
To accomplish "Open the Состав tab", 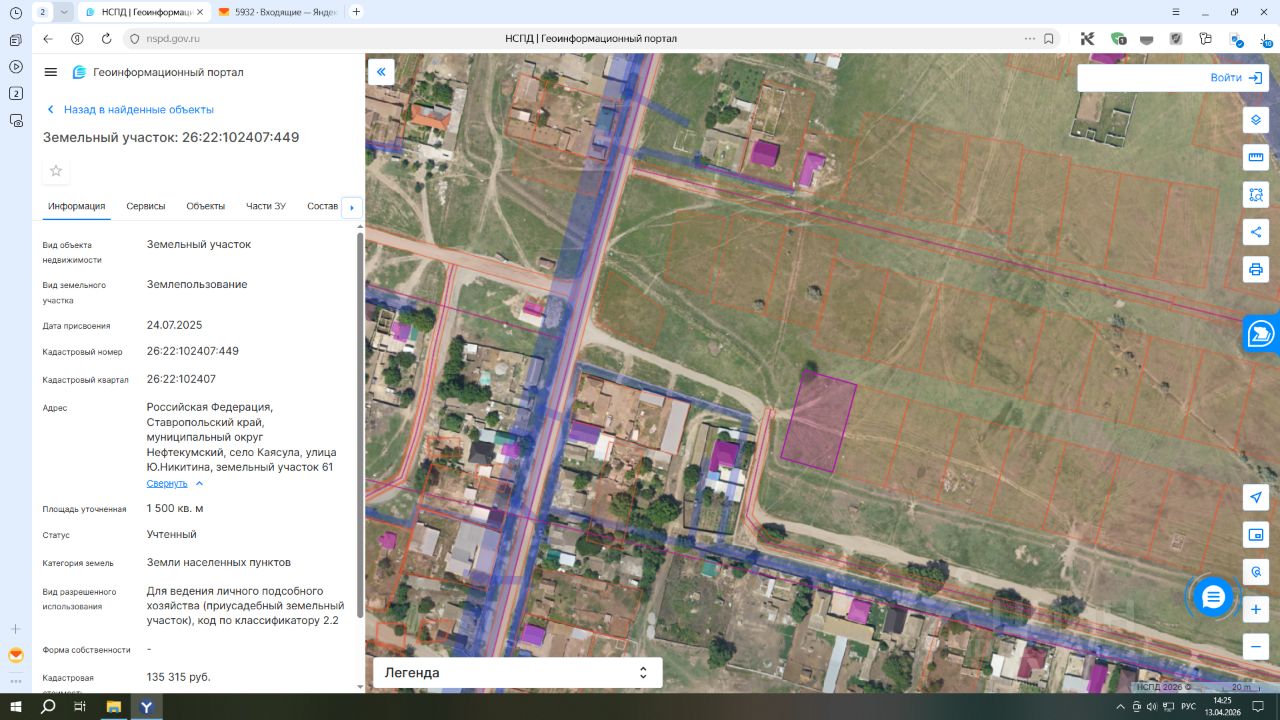I will pos(323,206).
